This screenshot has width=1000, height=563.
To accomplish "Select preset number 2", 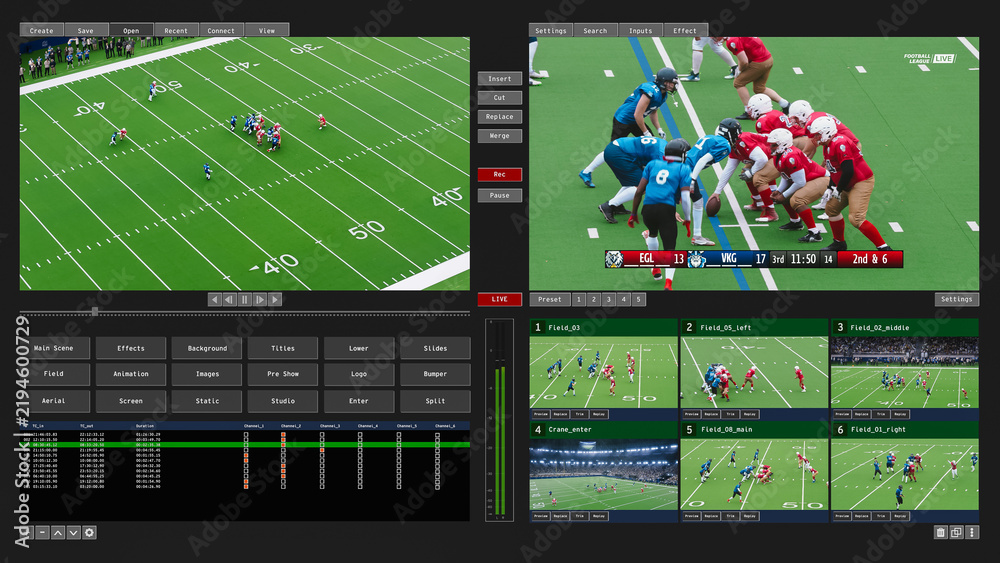I will pos(594,299).
